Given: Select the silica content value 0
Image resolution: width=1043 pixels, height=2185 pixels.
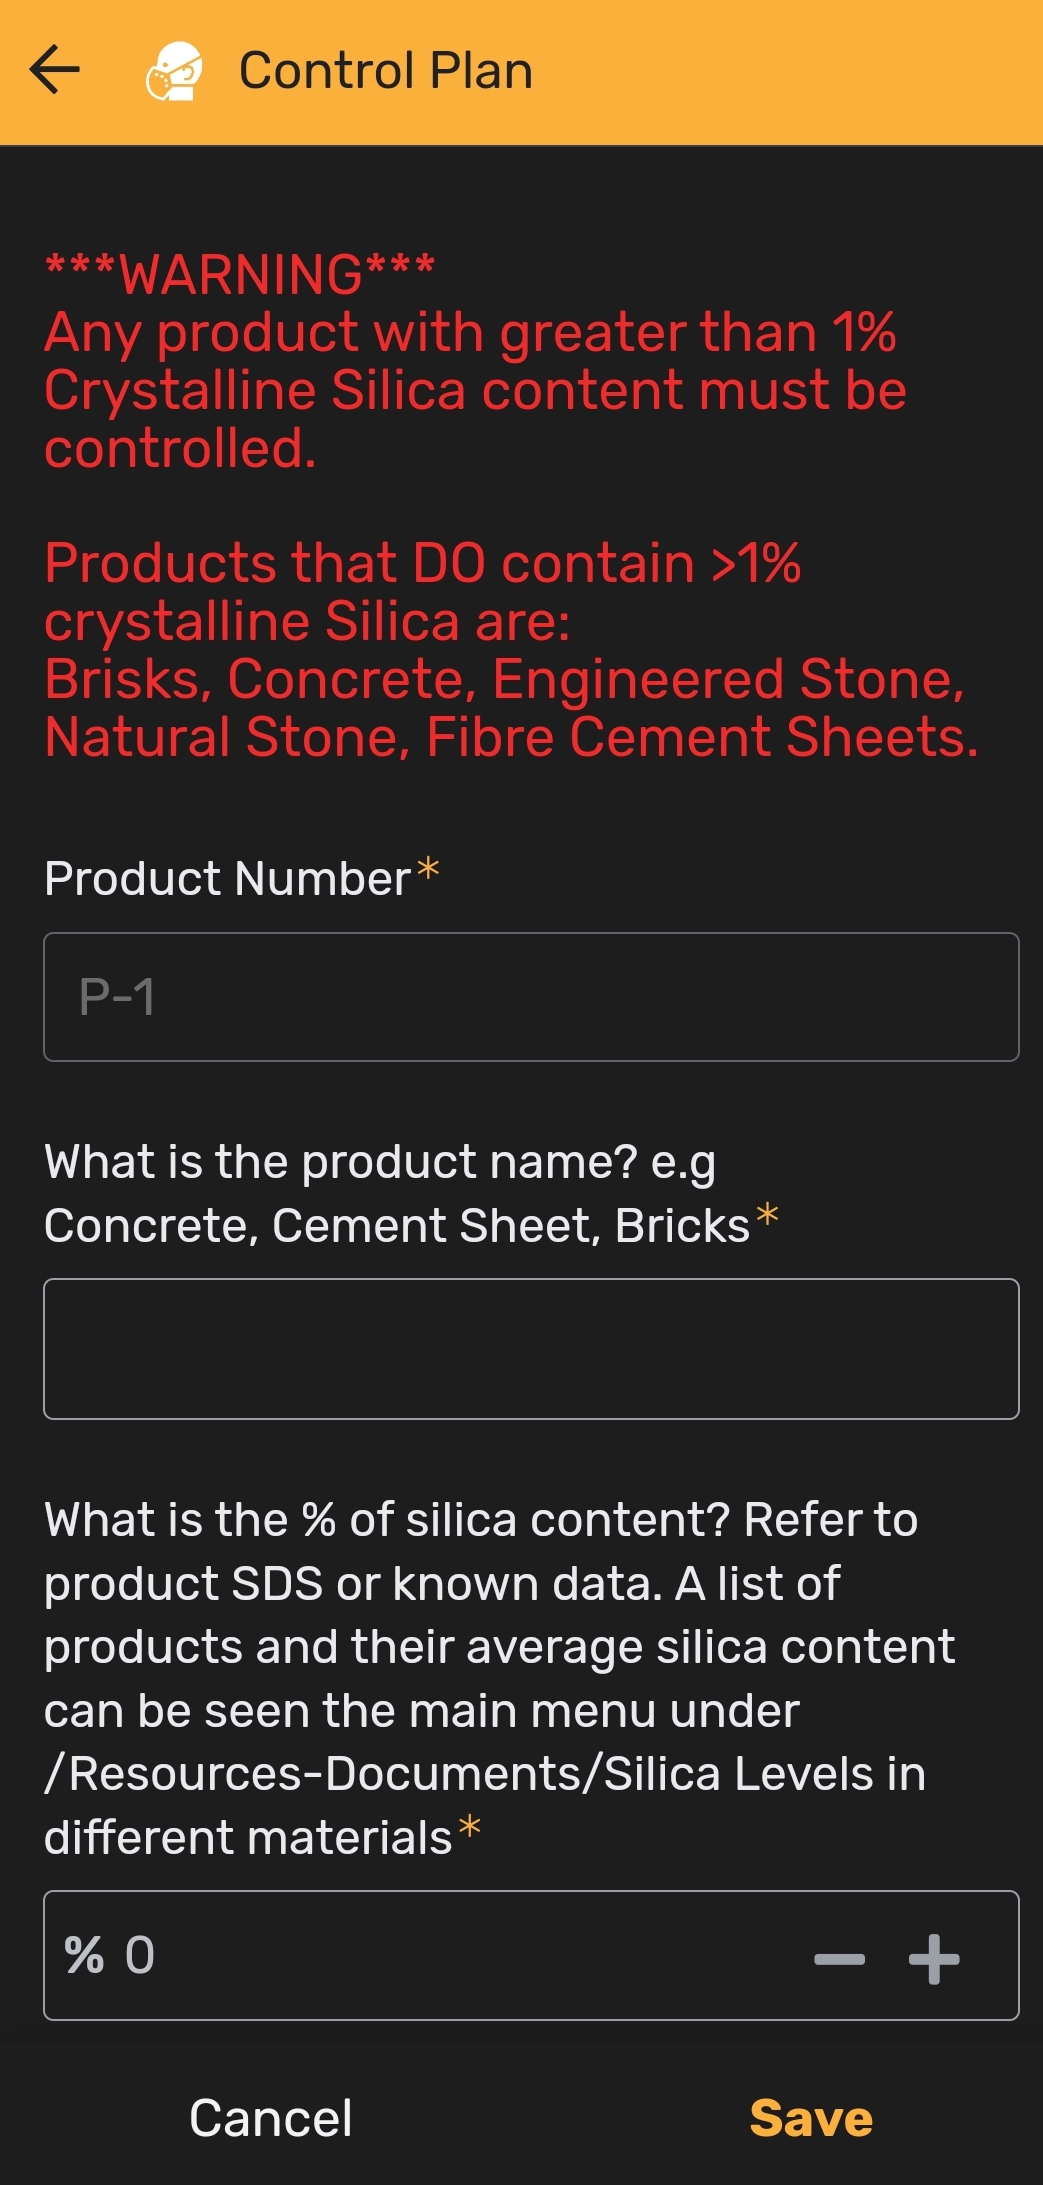Looking at the screenshot, I should pos(140,1956).
